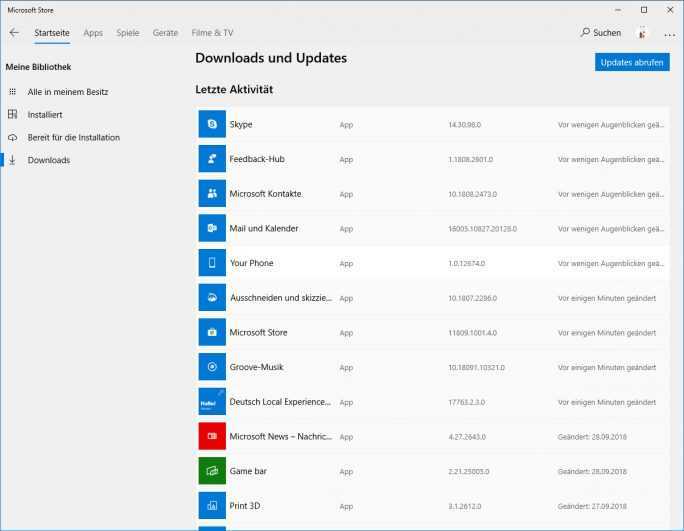This screenshot has height=531, width=684.
Task: Click the Microsoft Kontakte app name
Action: (266, 193)
